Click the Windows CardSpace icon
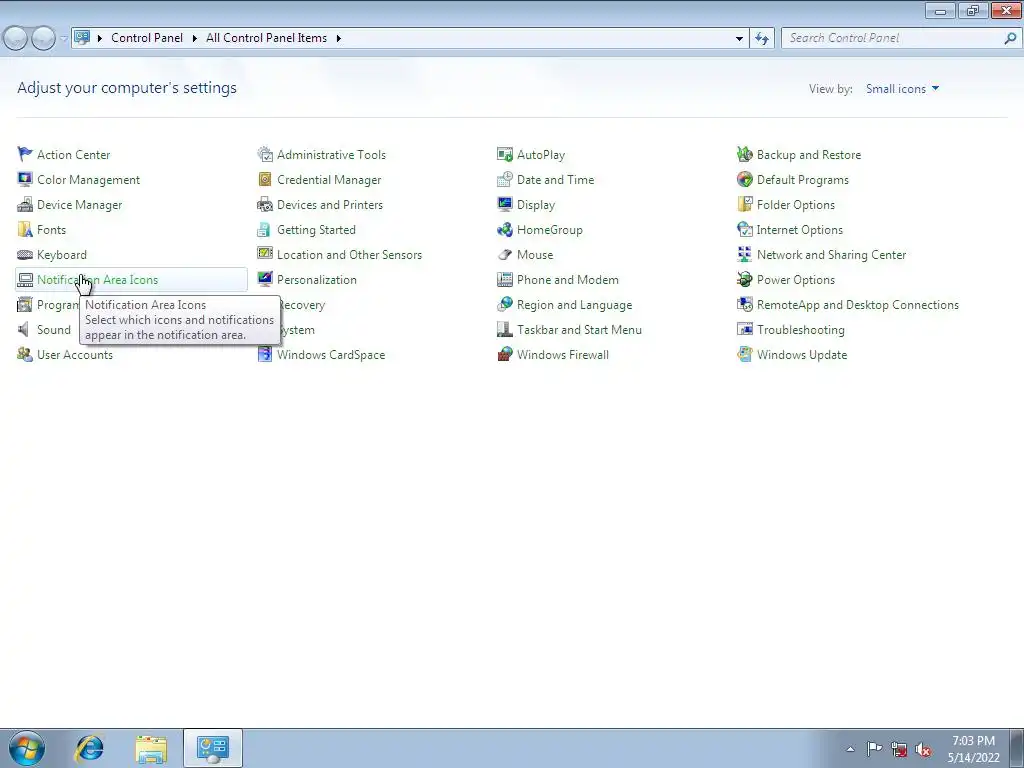Screen dimensions: 1024x768 264,354
